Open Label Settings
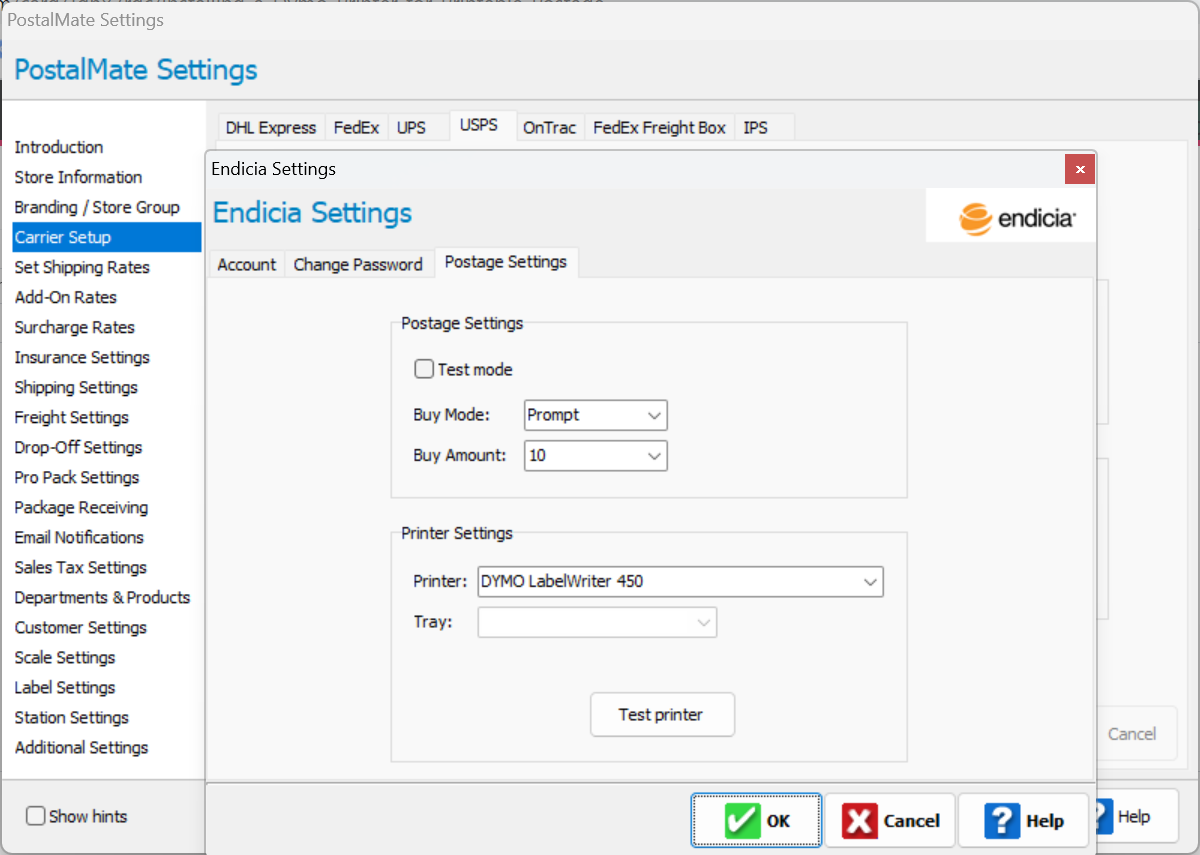This screenshot has width=1200, height=855. 65,687
